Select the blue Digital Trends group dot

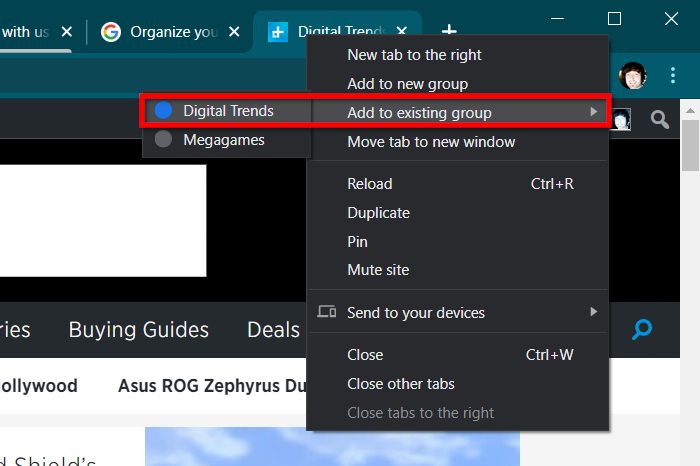163,110
